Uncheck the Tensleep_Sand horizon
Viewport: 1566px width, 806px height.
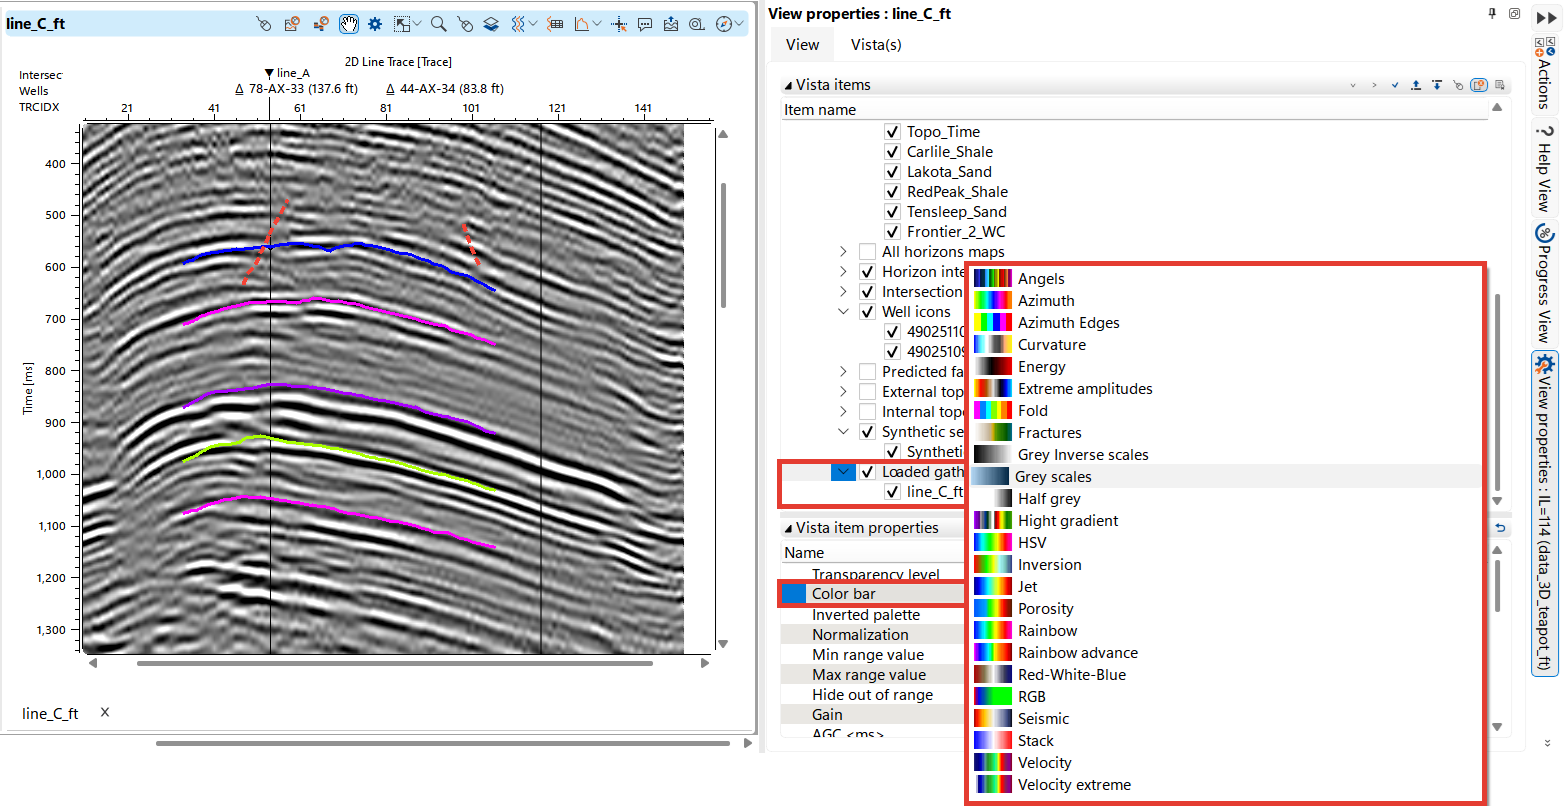point(892,211)
